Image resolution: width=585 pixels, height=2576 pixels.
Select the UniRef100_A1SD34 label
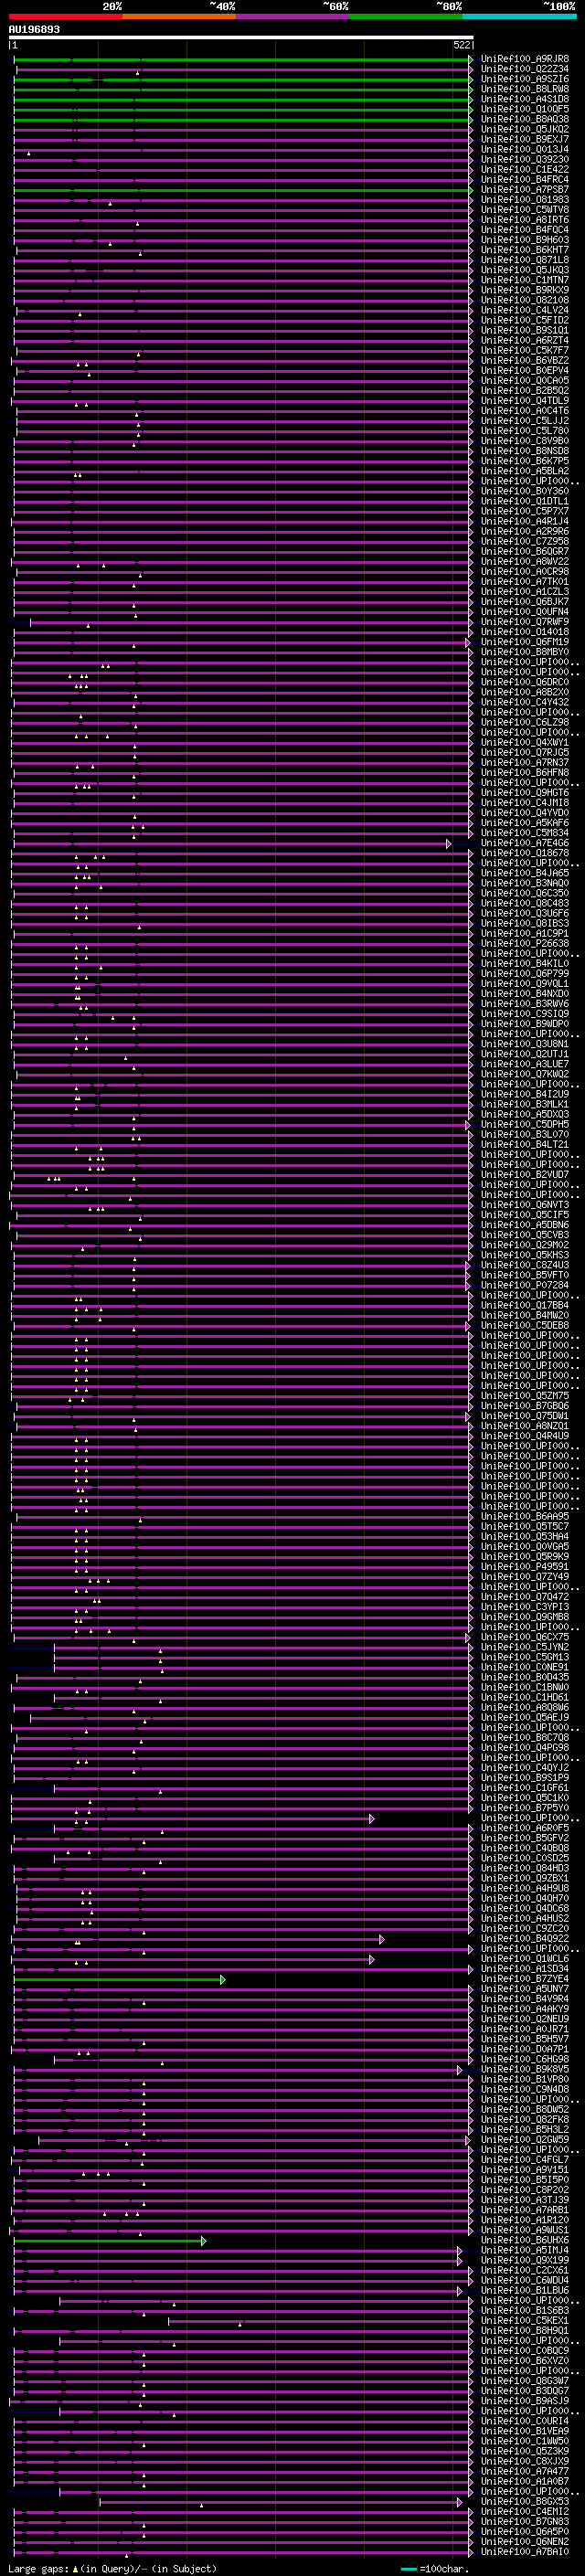tap(524, 1970)
